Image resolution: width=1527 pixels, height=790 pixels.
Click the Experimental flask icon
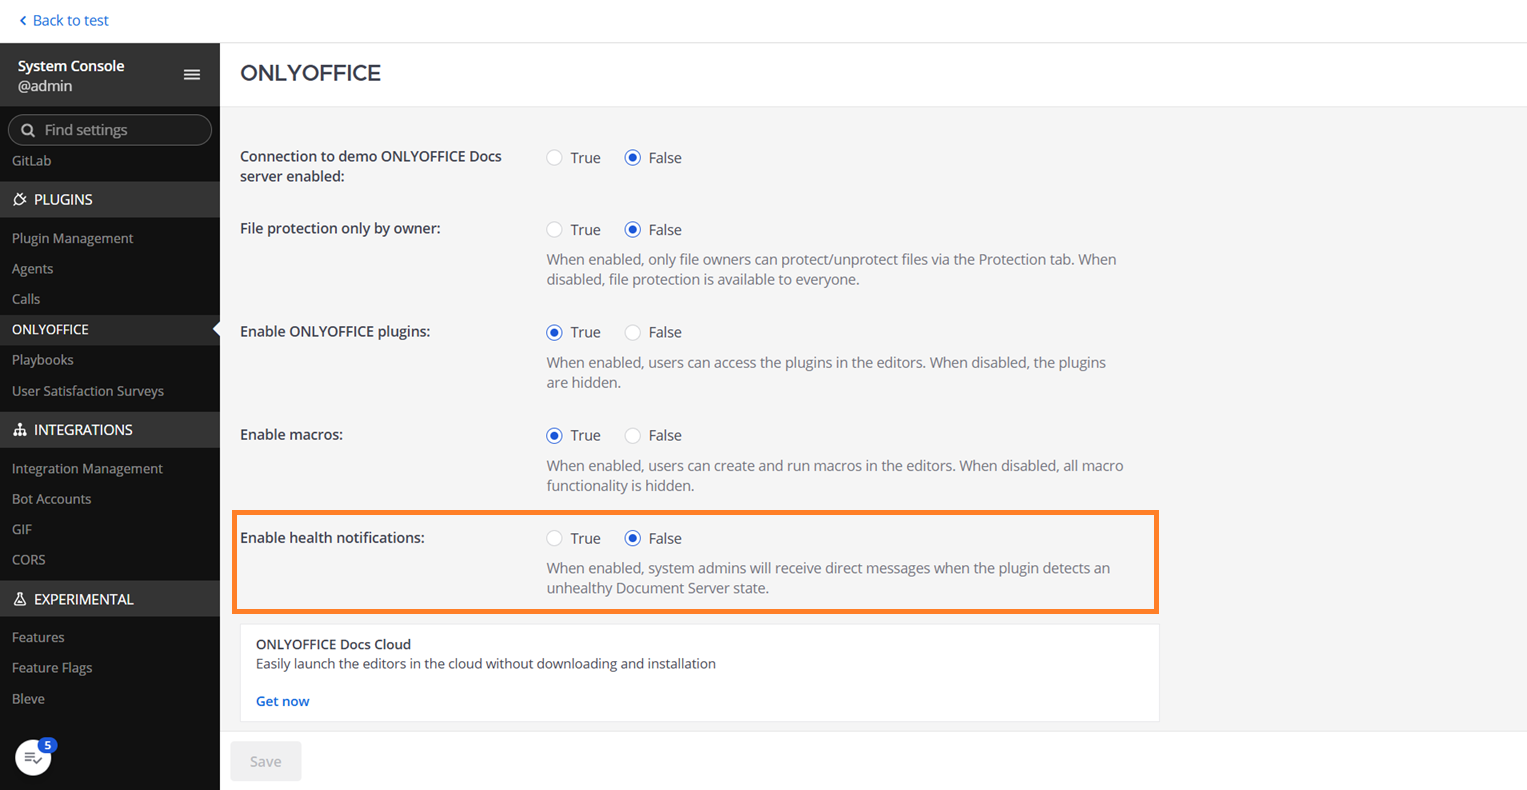click(20, 599)
